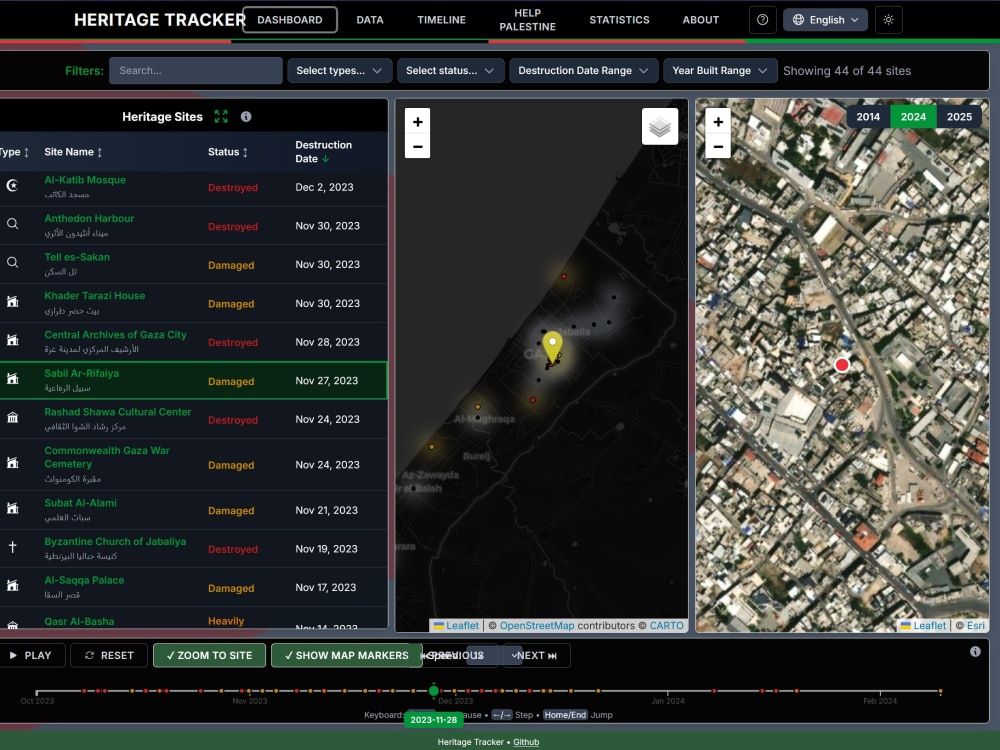Zoom out on the dark overview map
This screenshot has height=750, width=1000.
point(417,146)
